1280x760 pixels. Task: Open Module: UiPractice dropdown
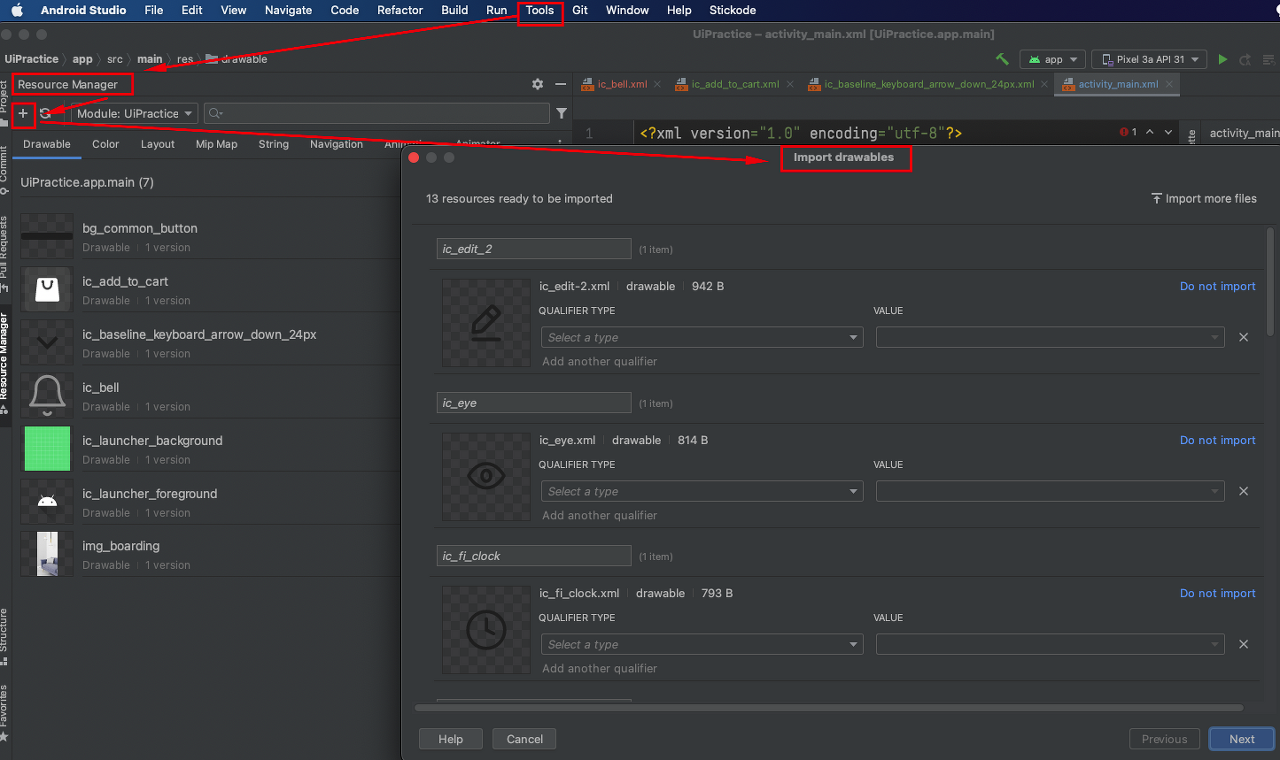(x=134, y=113)
